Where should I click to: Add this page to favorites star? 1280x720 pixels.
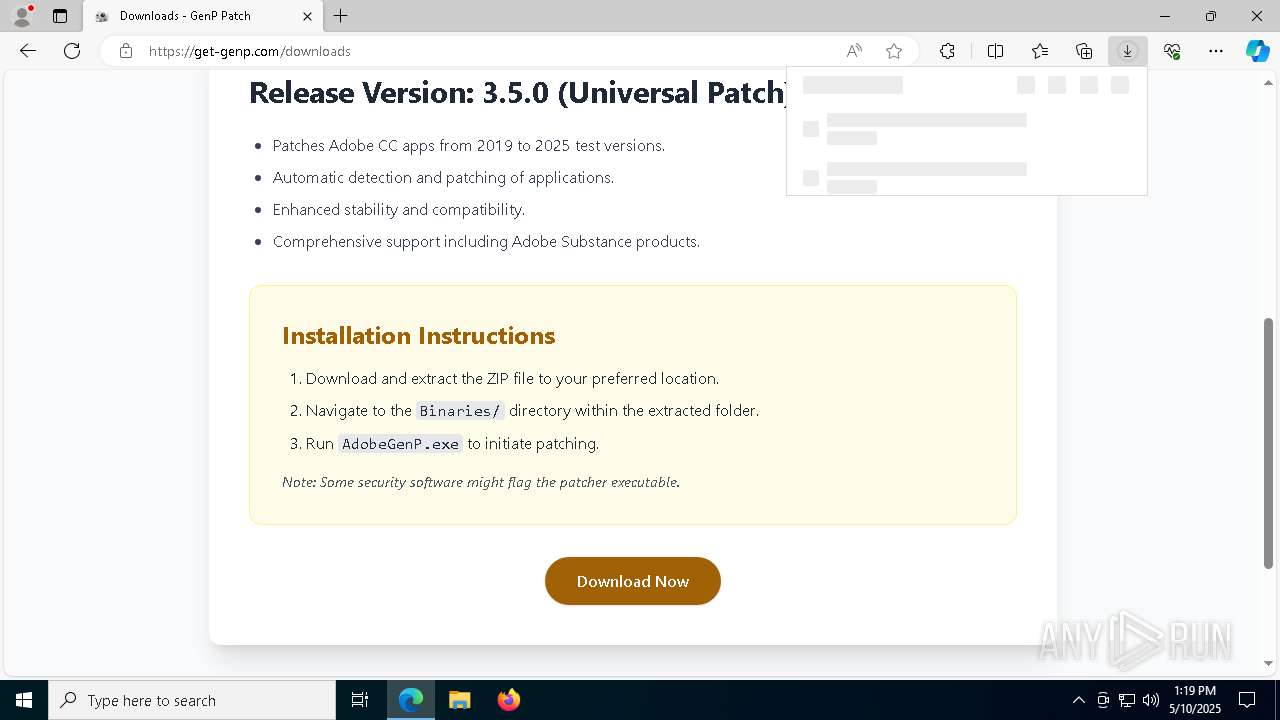(x=894, y=51)
